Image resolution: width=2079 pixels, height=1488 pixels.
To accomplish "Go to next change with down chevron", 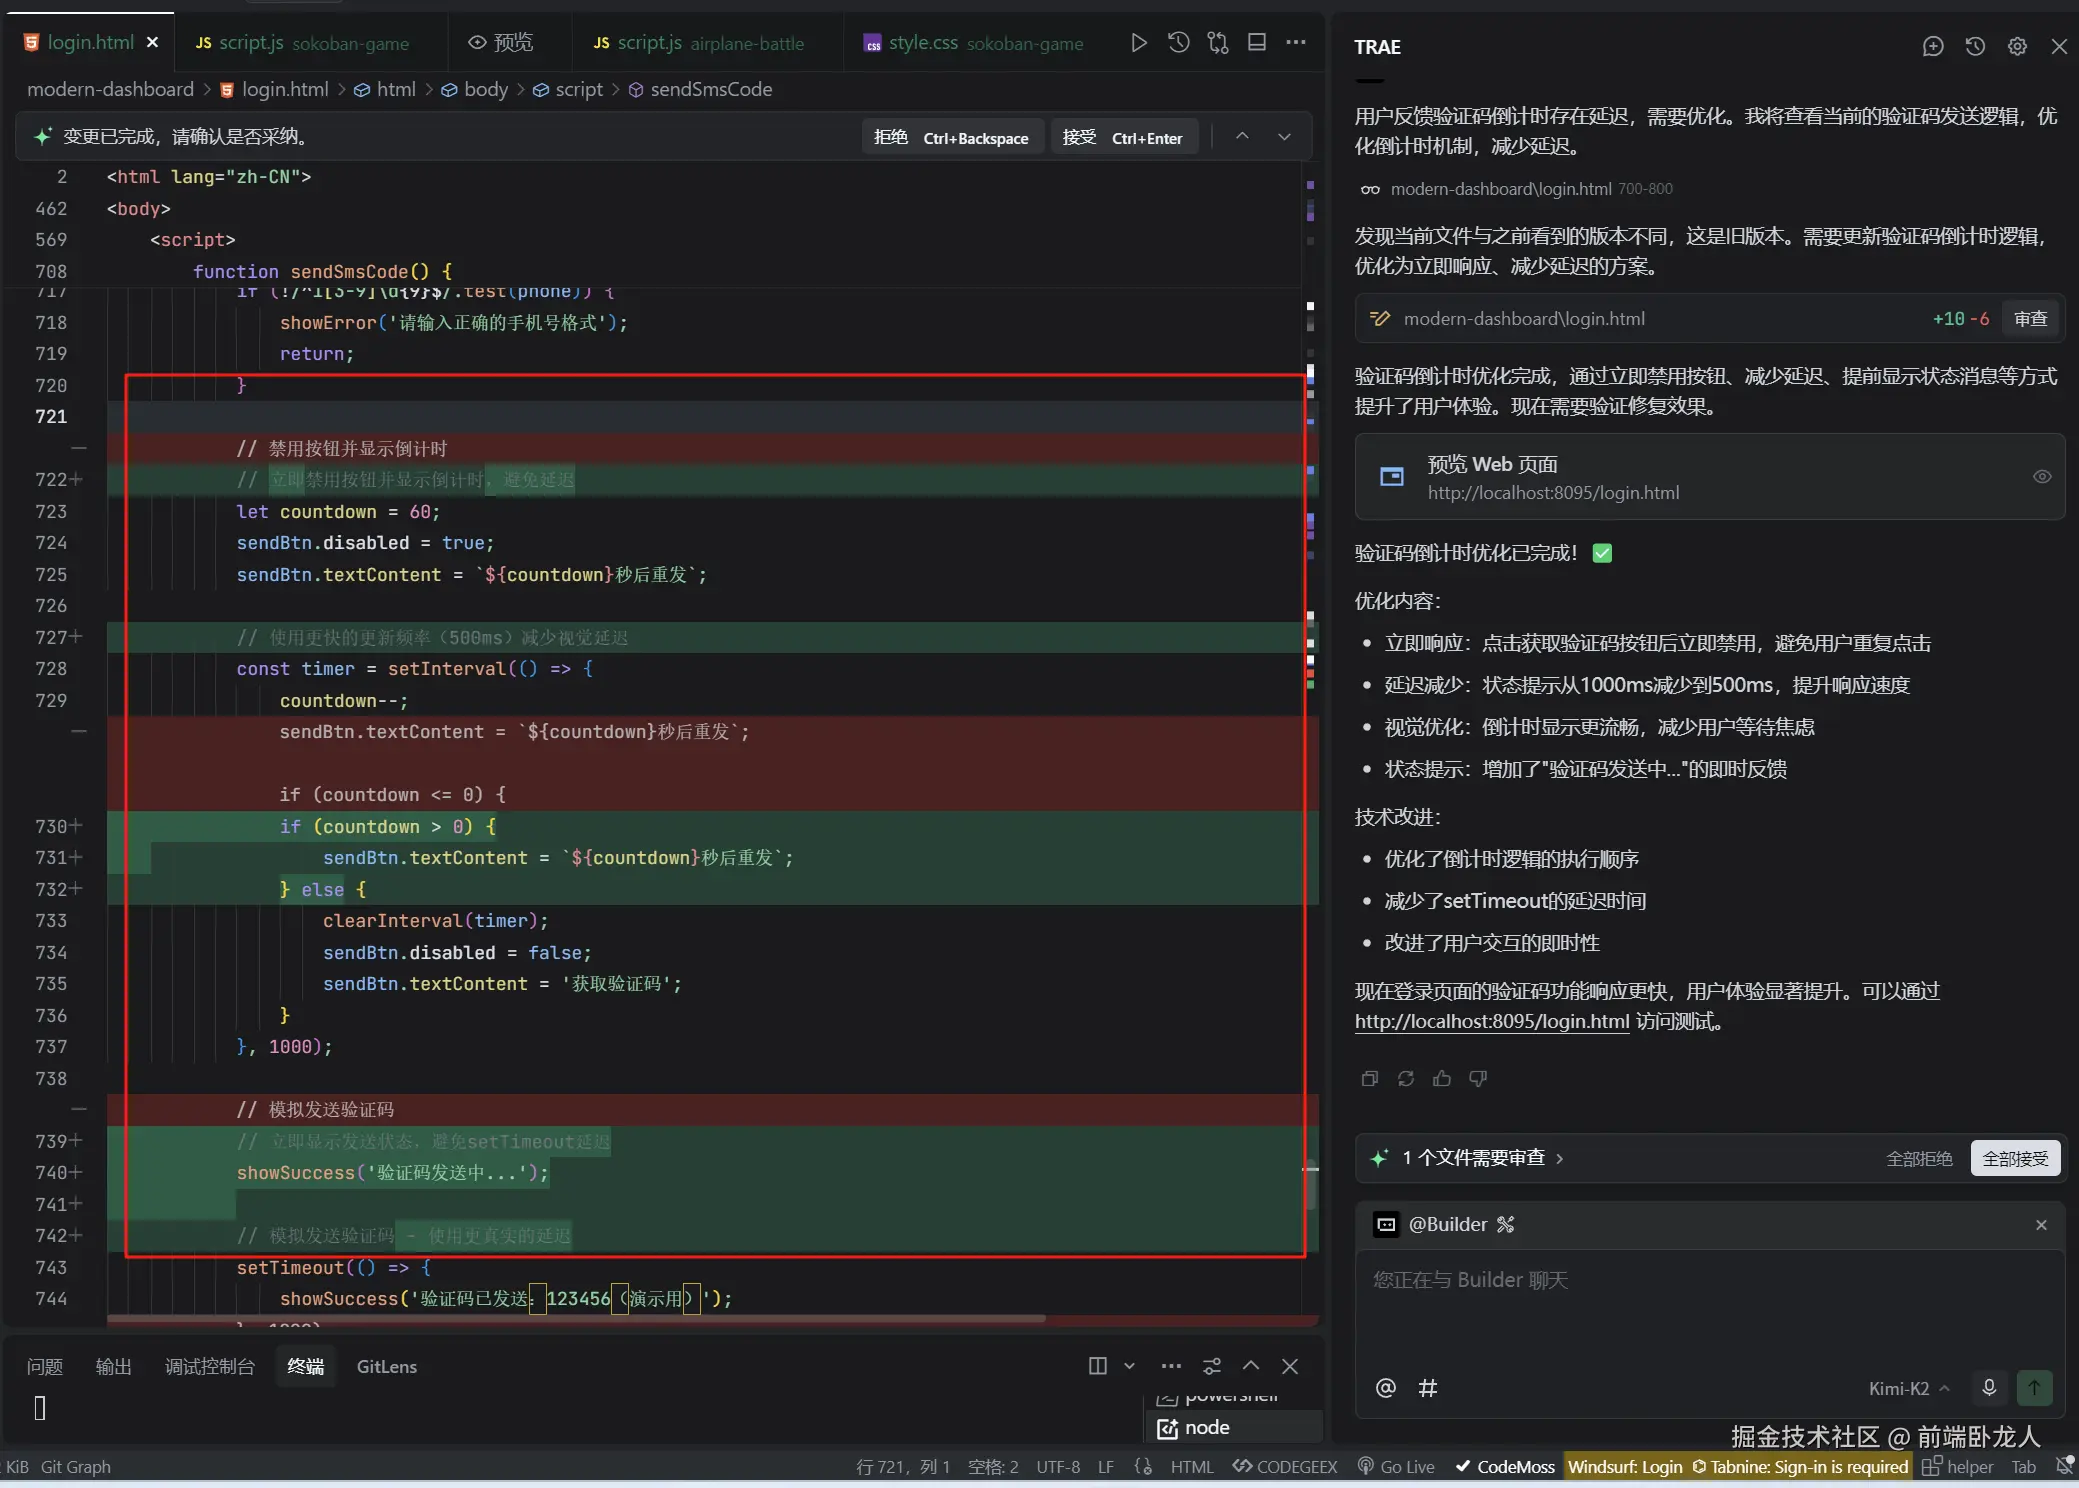I will click(x=1284, y=137).
